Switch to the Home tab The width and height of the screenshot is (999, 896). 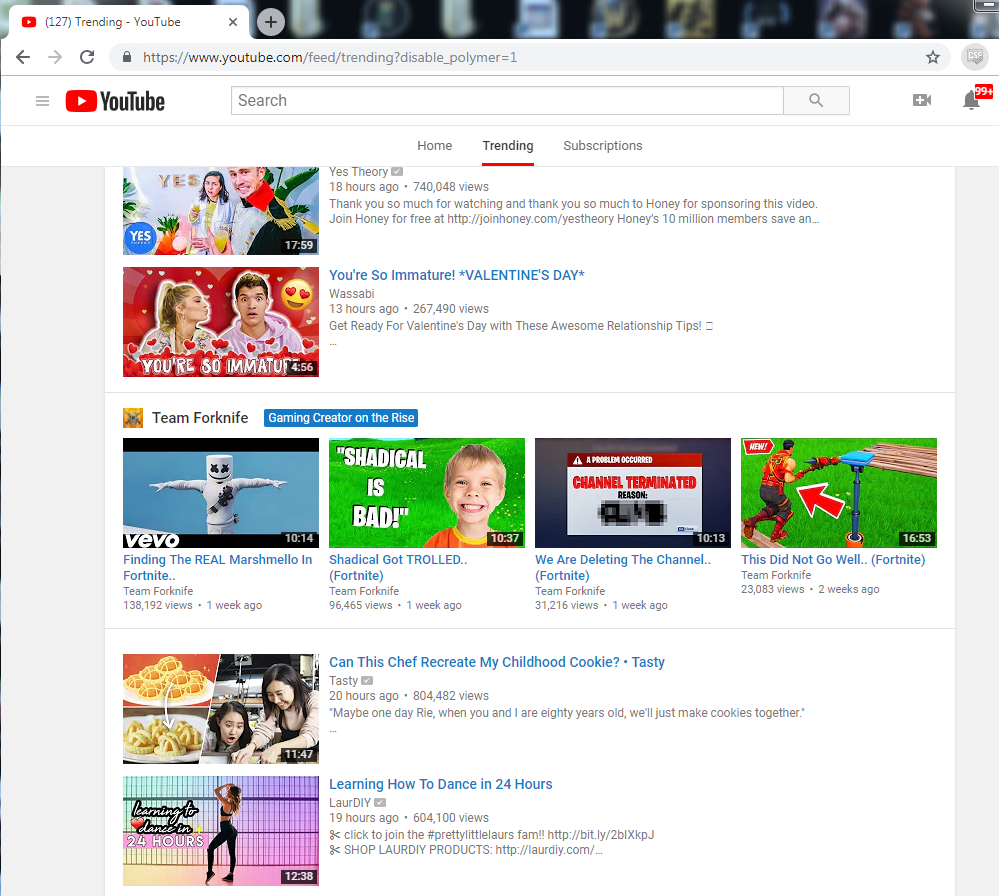pyautogui.click(x=434, y=145)
